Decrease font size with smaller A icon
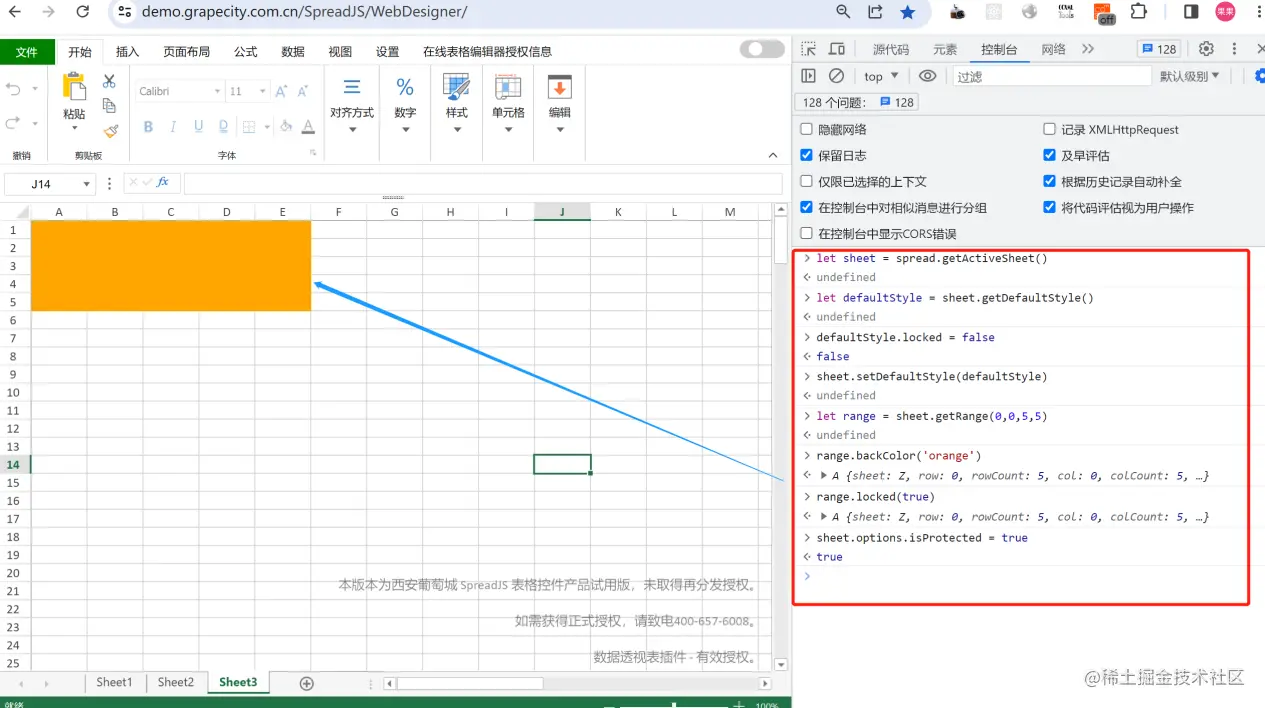Image resolution: width=1265 pixels, height=708 pixels. [x=303, y=91]
